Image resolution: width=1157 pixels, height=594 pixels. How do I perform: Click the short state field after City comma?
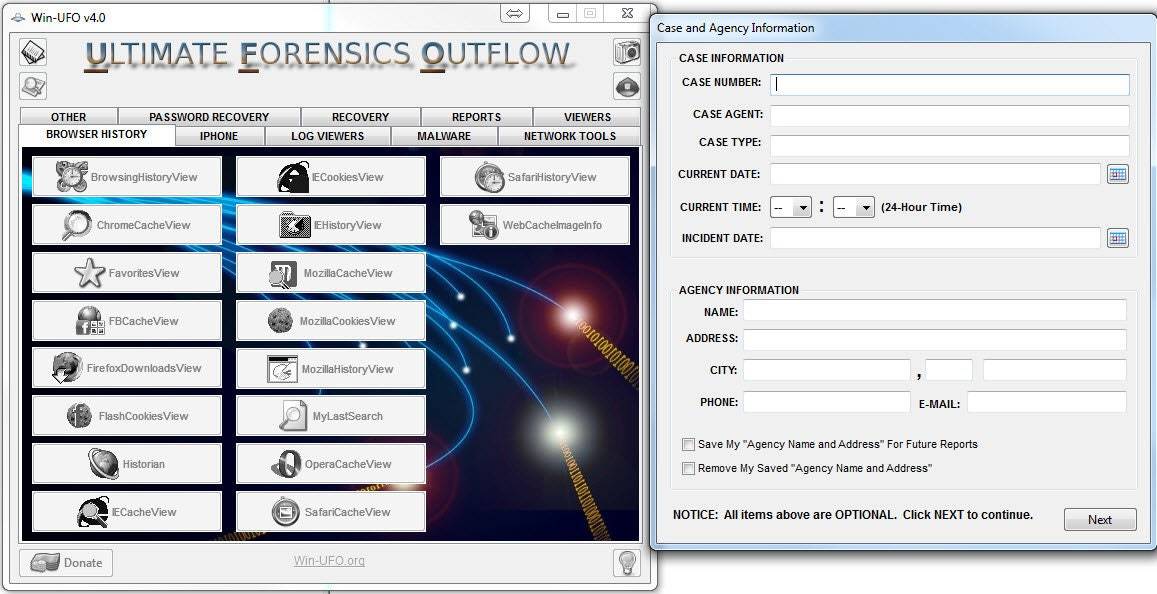point(949,370)
